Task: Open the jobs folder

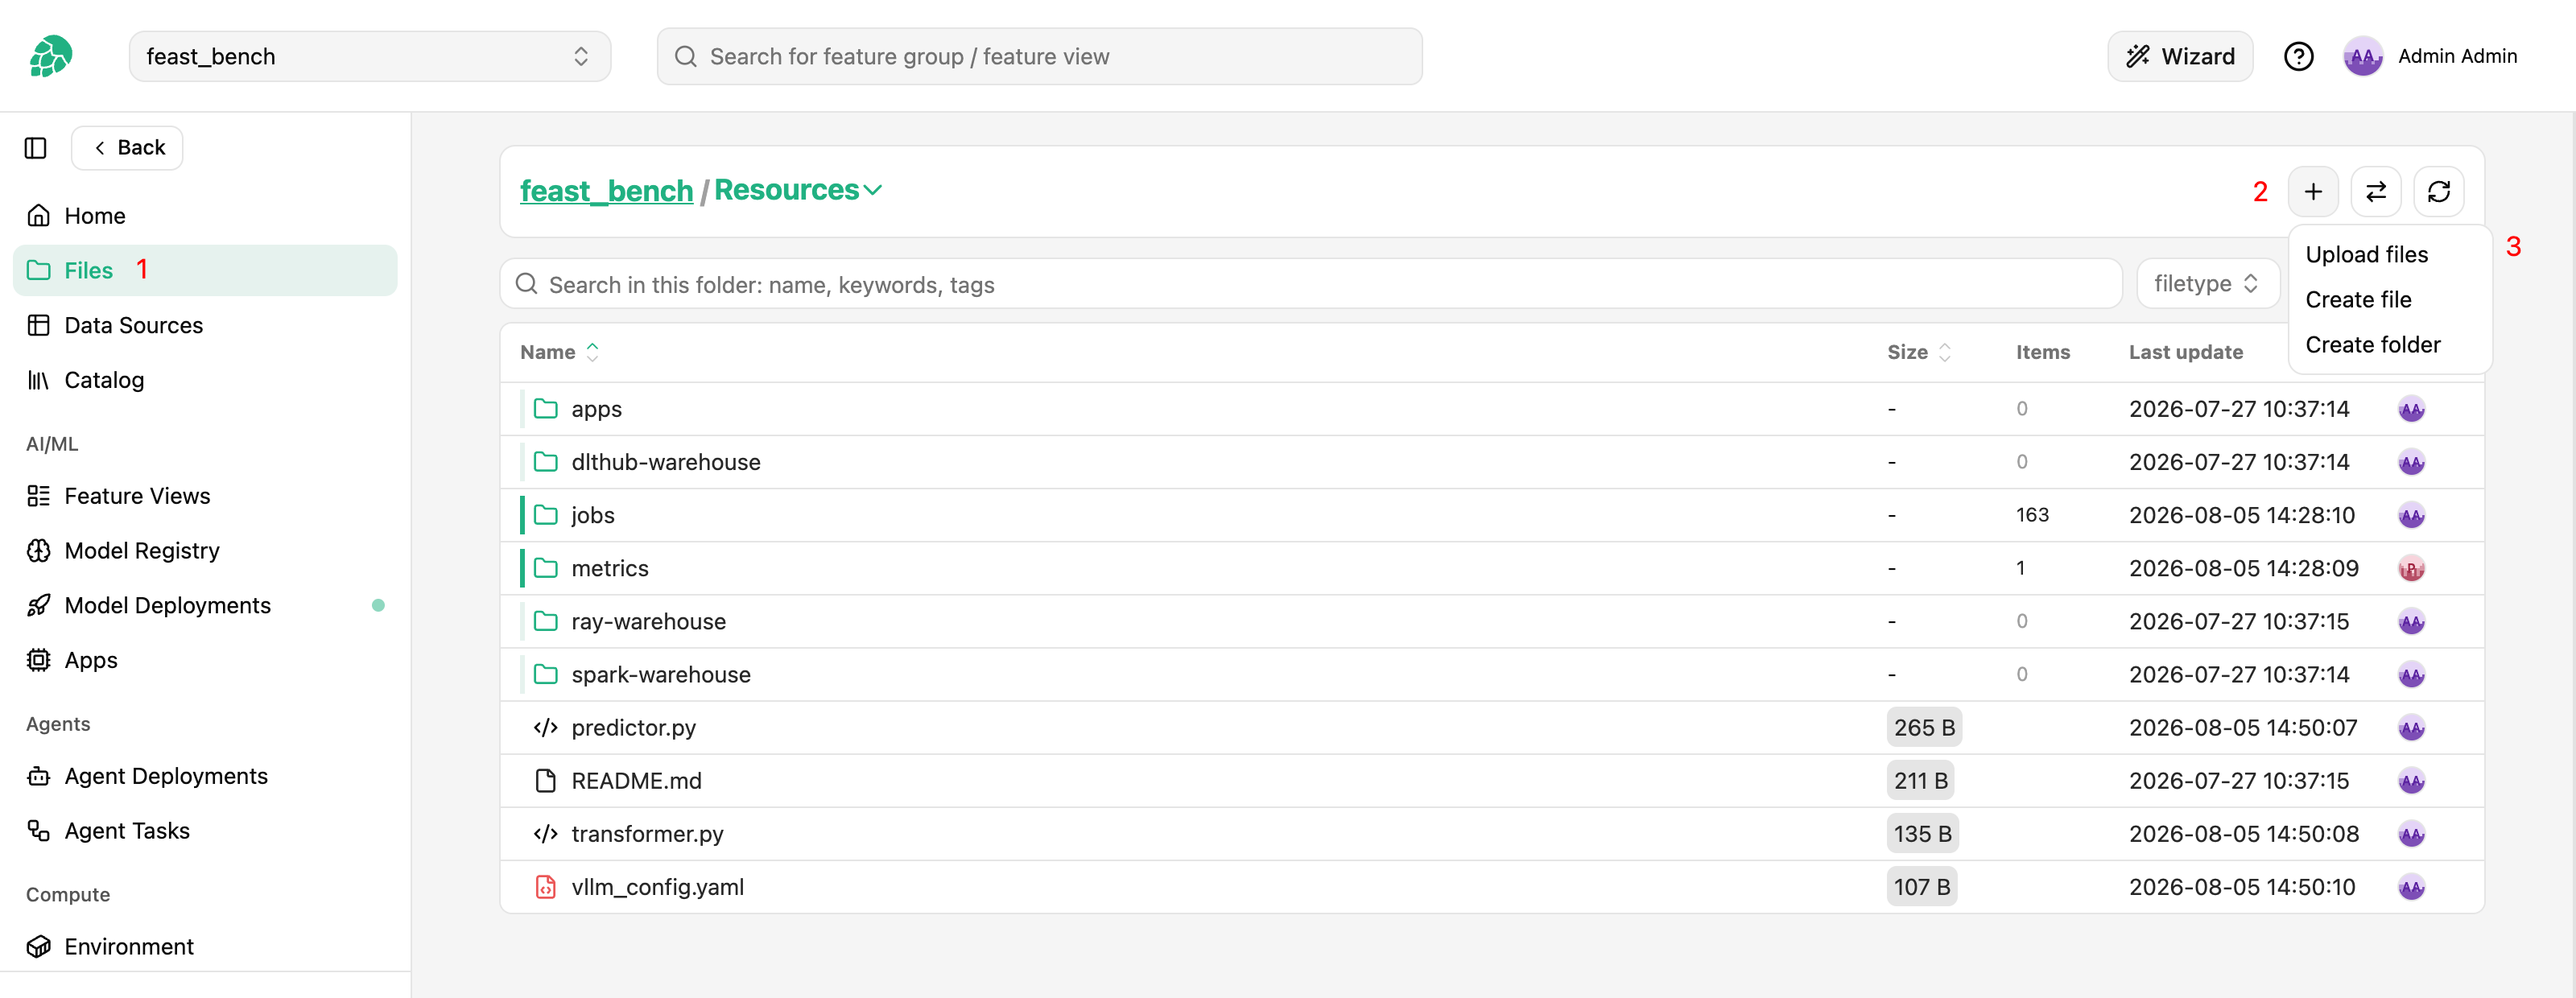Action: [592, 515]
